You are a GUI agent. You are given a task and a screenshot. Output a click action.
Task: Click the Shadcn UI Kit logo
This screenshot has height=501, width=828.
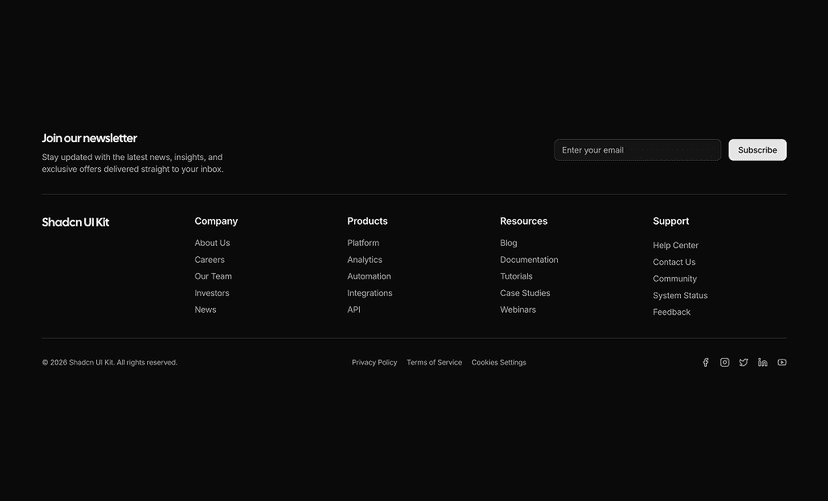[76, 222]
